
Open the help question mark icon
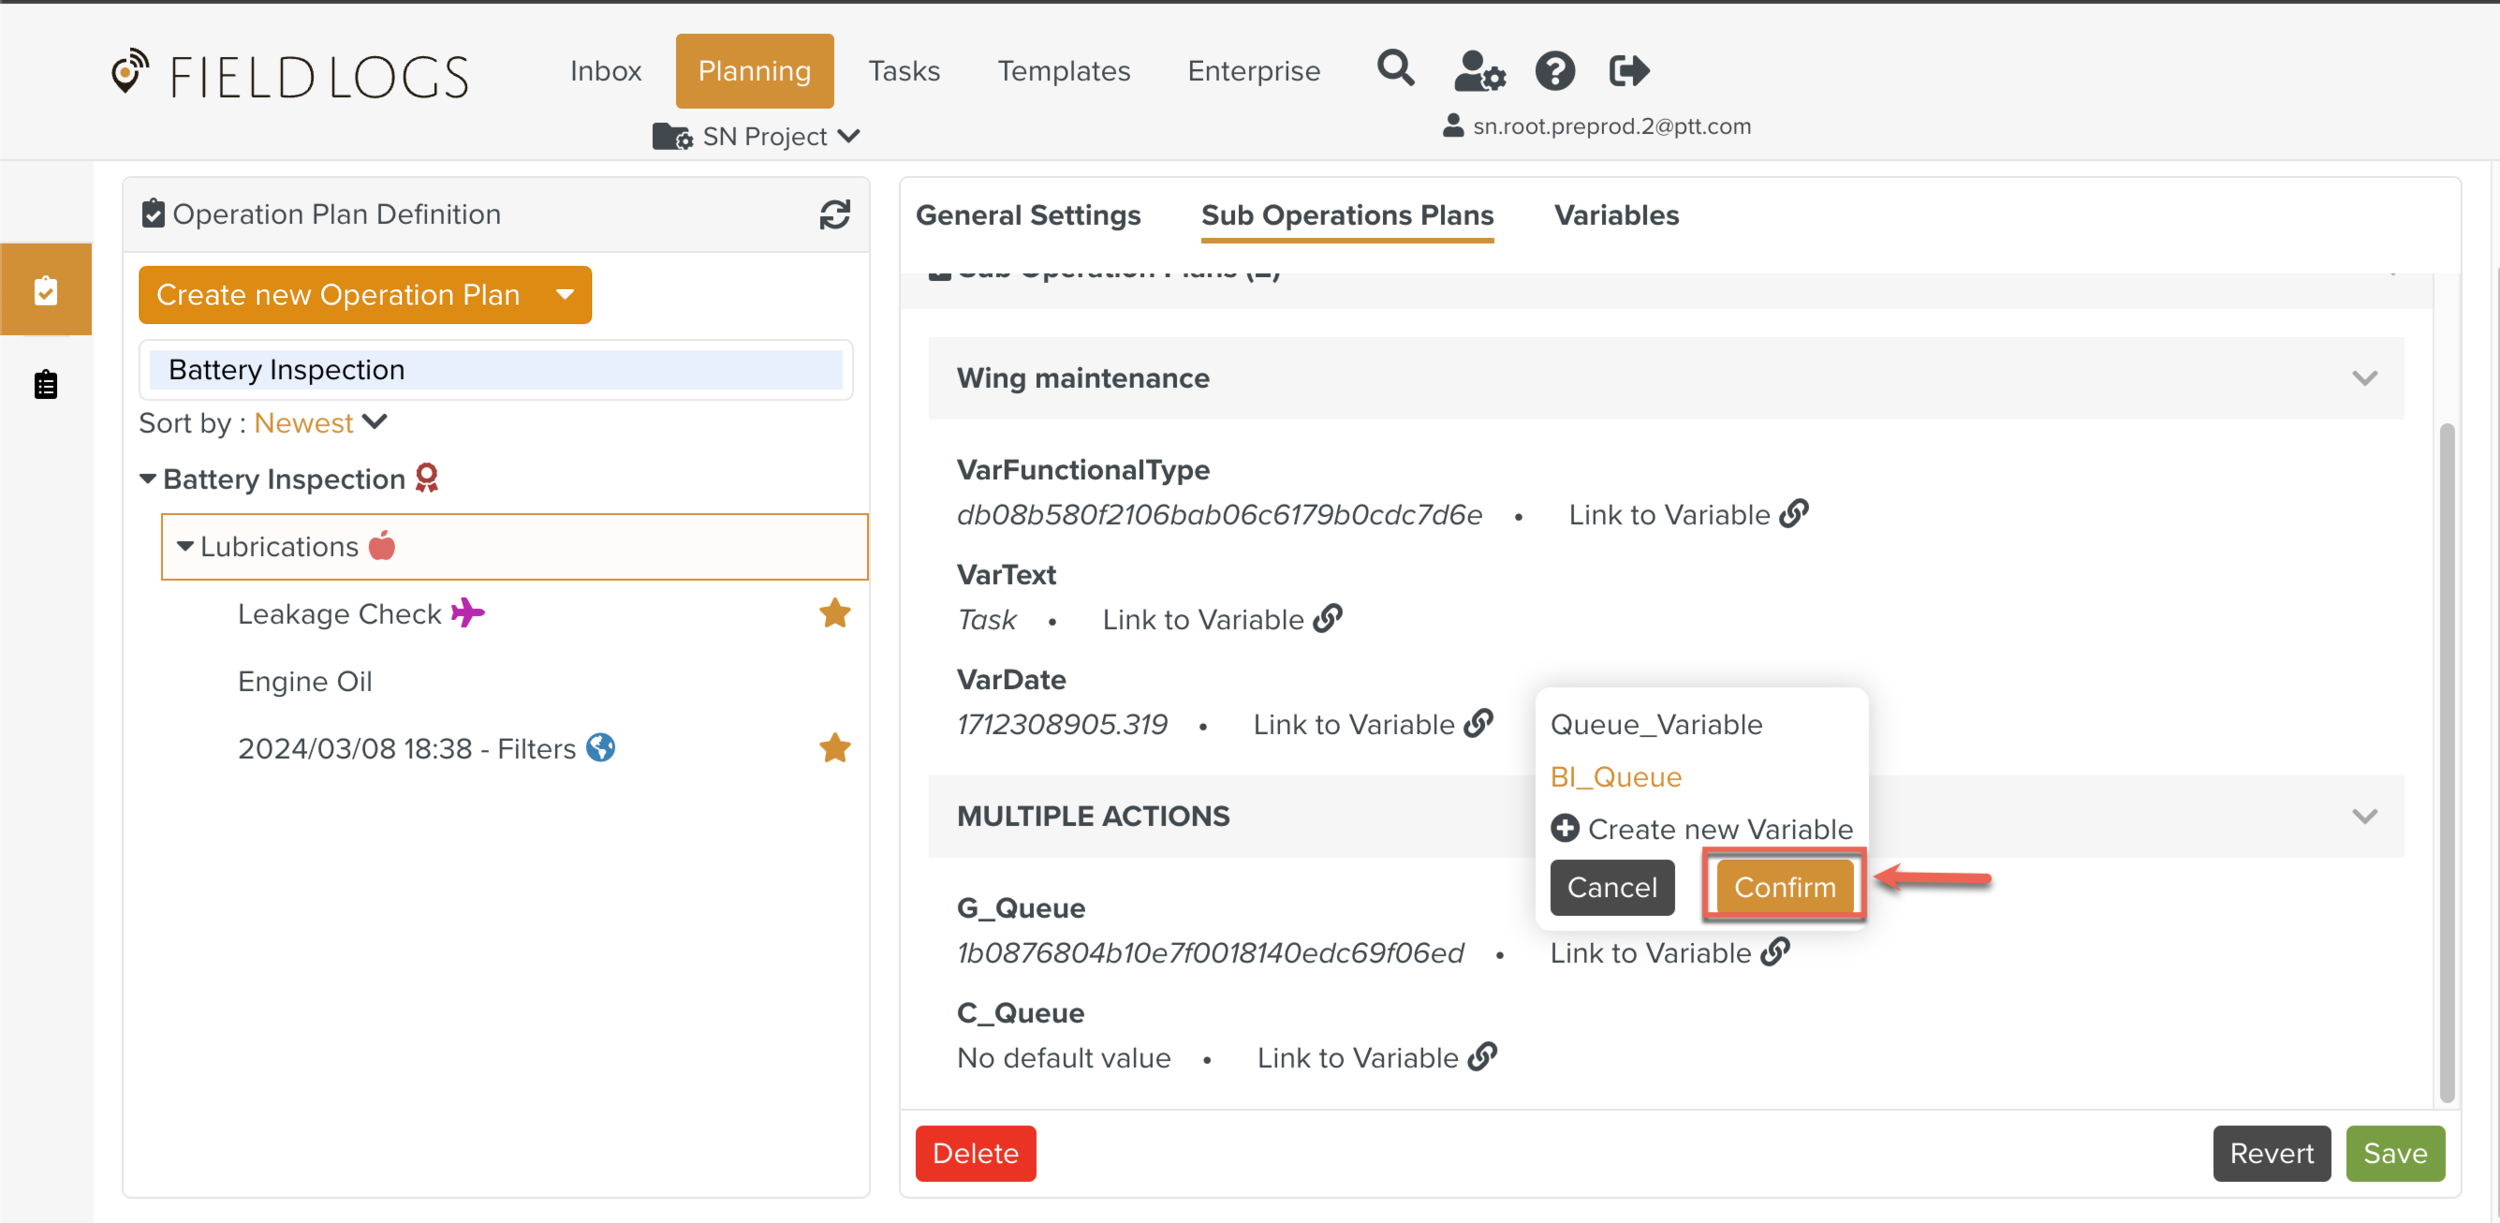click(x=1555, y=72)
